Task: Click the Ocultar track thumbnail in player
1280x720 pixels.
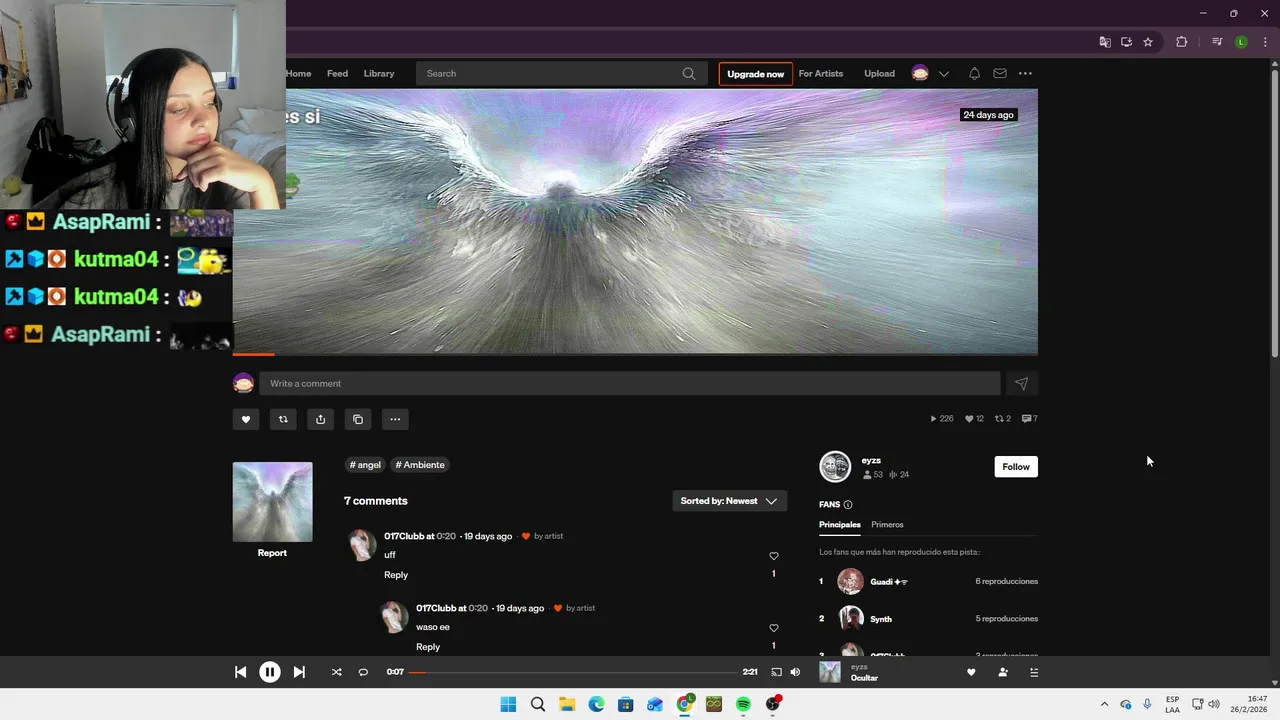Action: [830, 672]
